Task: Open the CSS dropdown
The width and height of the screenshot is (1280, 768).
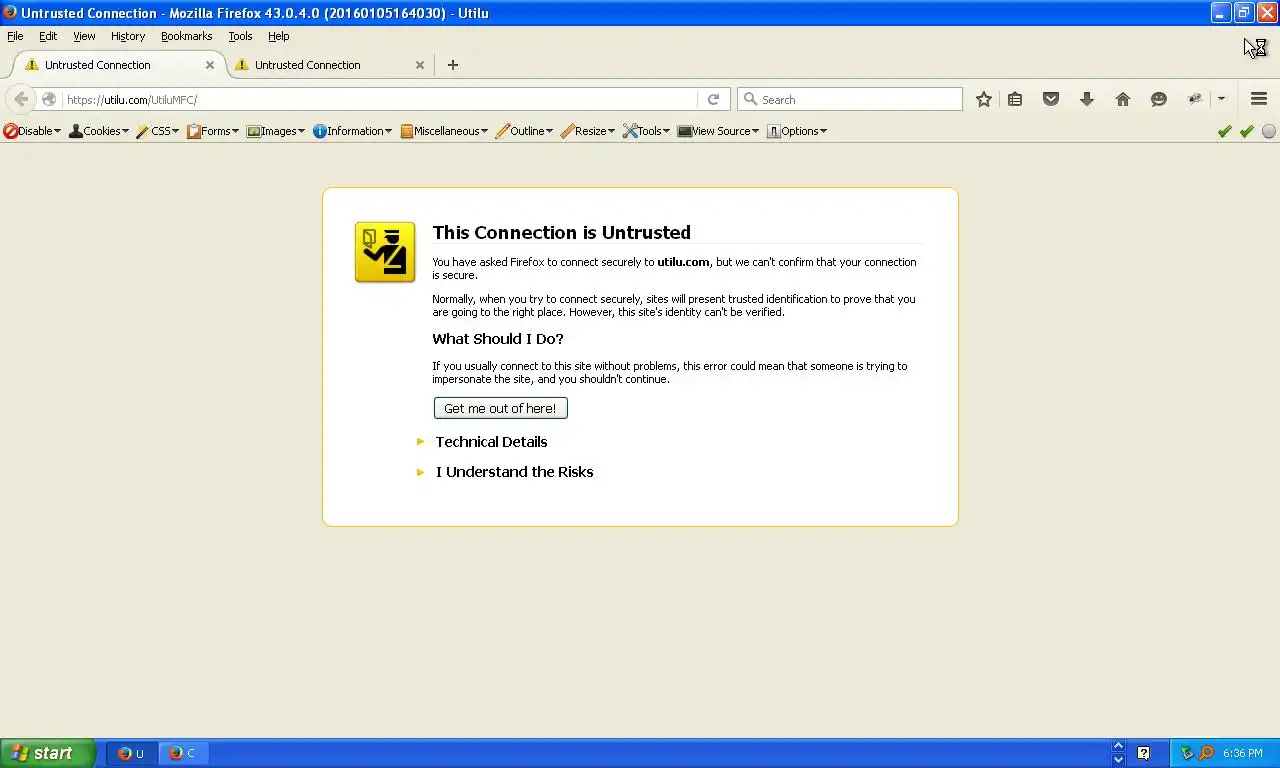Action: tap(158, 131)
